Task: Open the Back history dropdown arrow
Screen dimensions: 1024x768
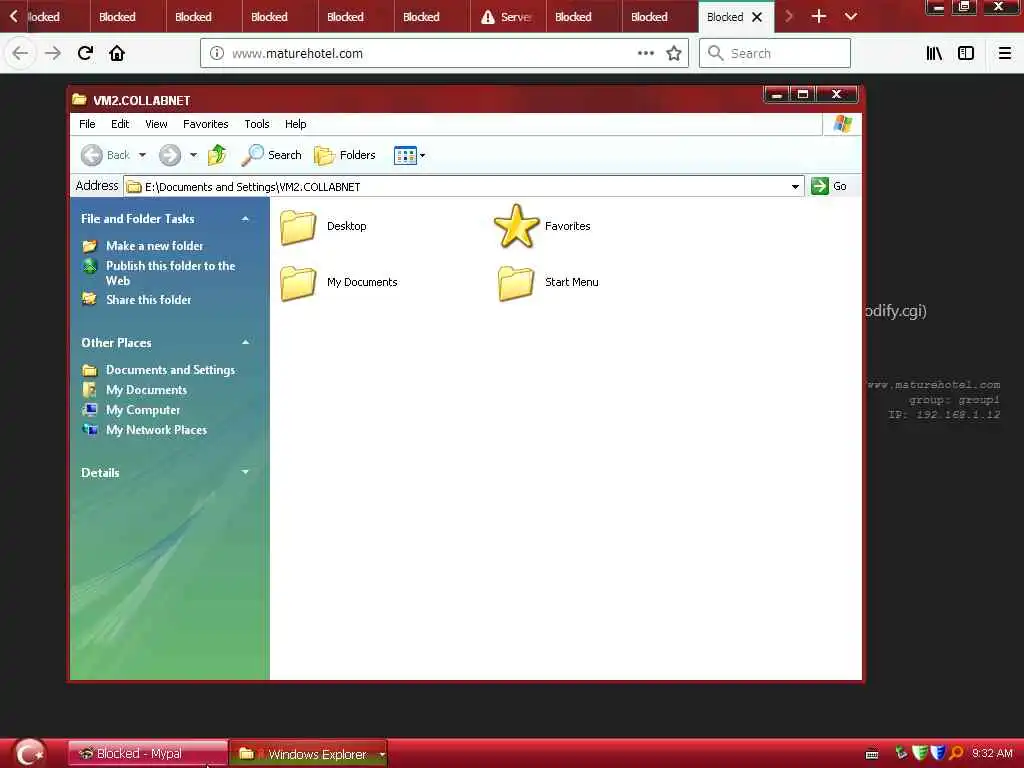Action: point(142,155)
